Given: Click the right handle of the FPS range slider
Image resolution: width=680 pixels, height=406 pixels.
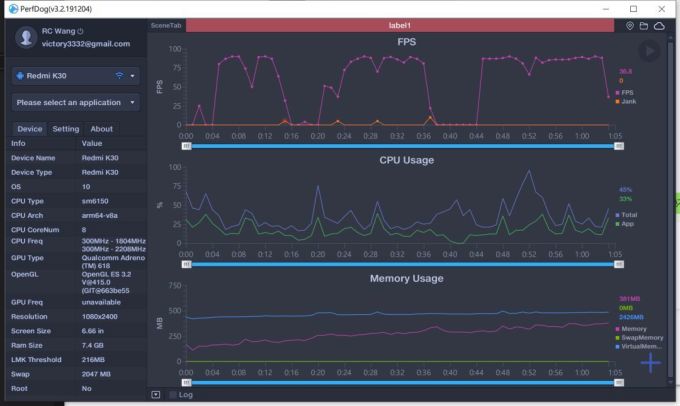Looking at the screenshot, I should [619, 146].
